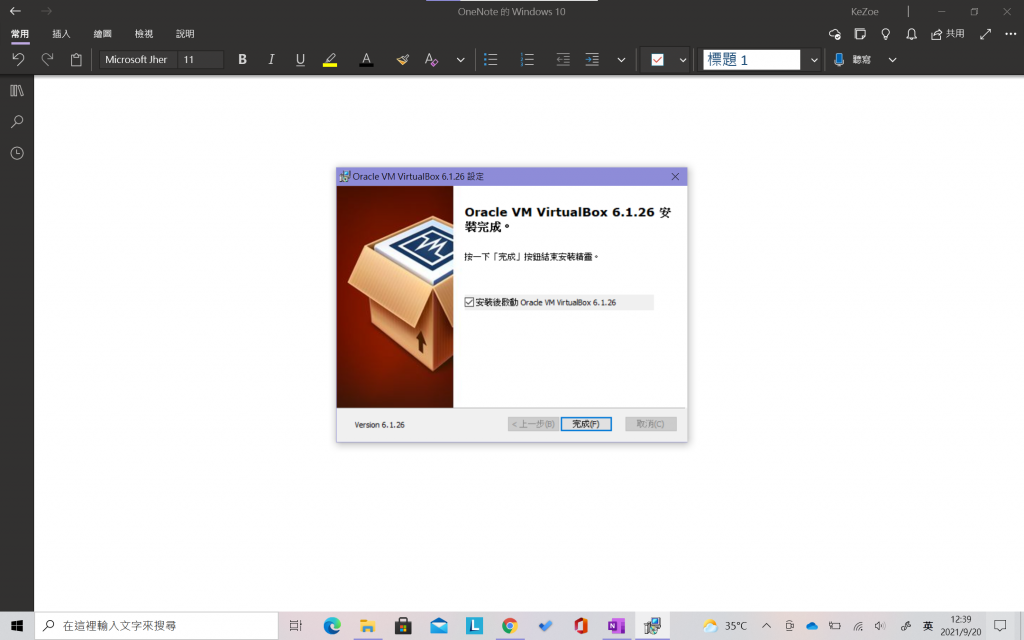Click the lightbulb tell me icon
Screen dimensions: 1024x640
pos(886,34)
